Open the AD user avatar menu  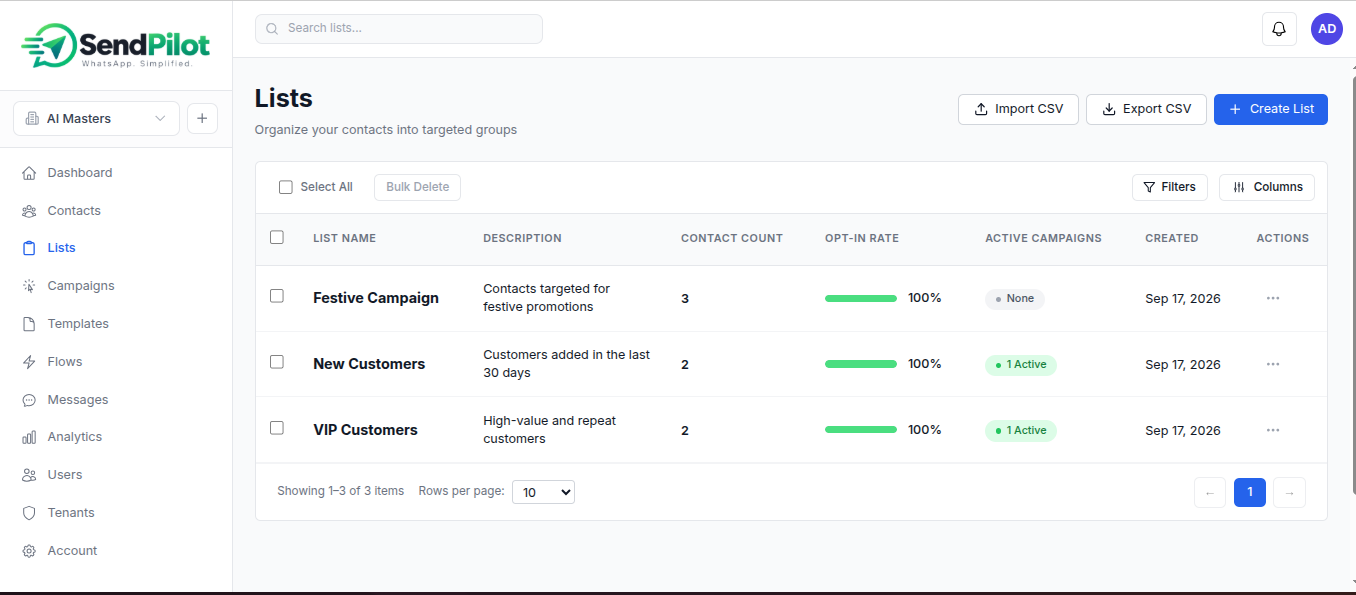click(x=1327, y=29)
